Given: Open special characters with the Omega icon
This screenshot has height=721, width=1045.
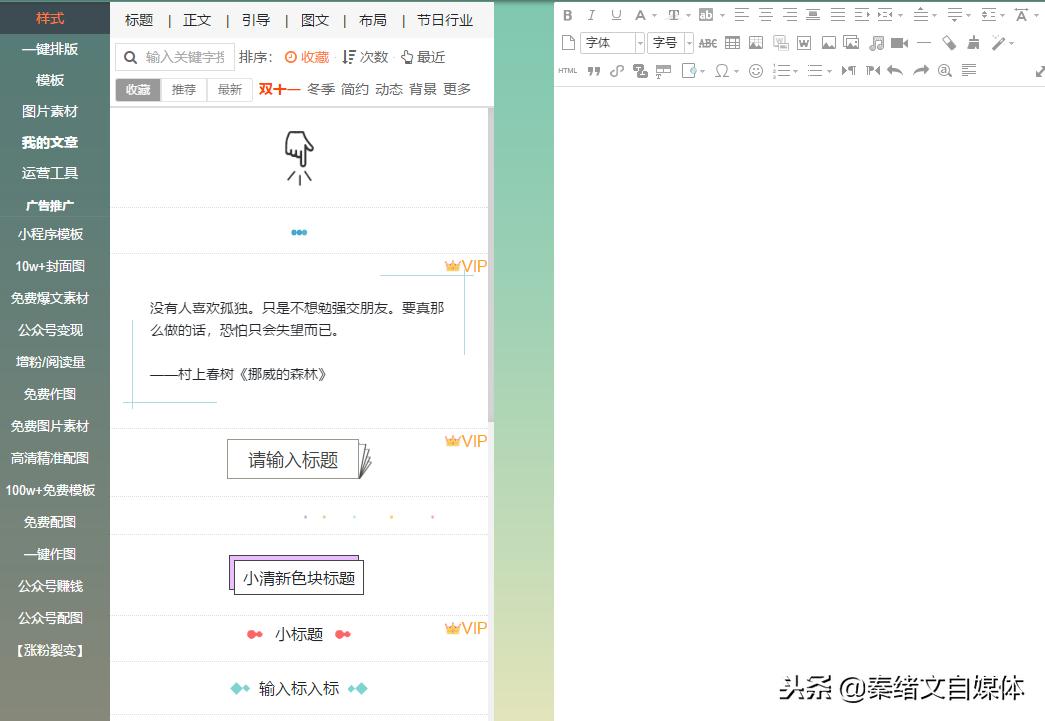Looking at the screenshot, I should [x=720, y=71].
